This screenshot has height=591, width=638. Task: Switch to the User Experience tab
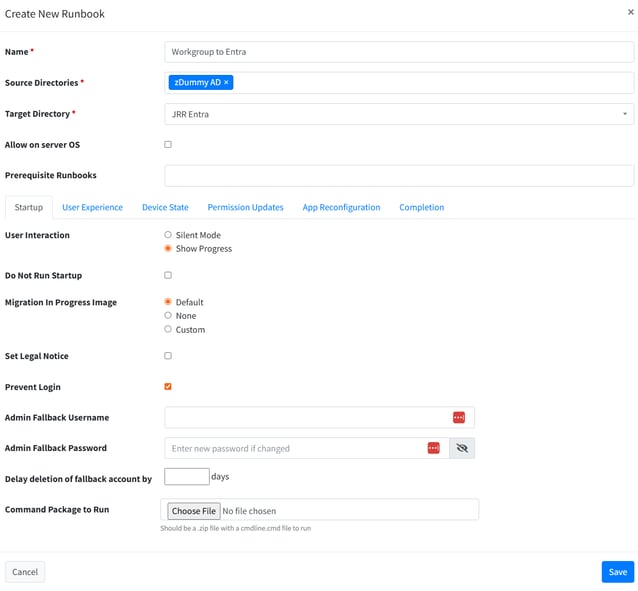(x=92, y=207)
